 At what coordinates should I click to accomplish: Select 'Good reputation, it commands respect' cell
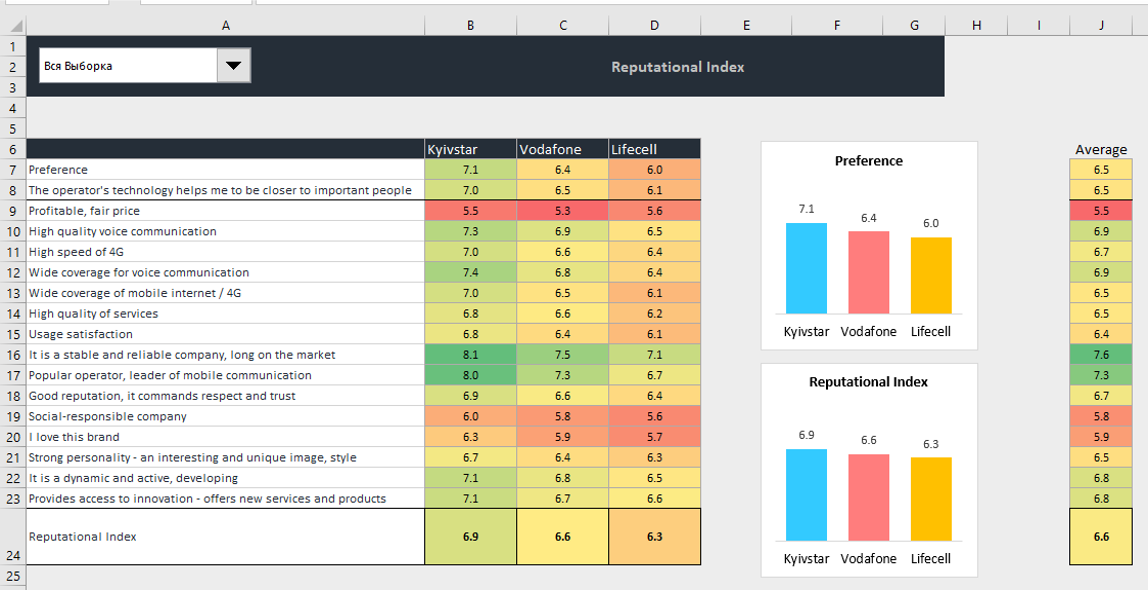226,395
